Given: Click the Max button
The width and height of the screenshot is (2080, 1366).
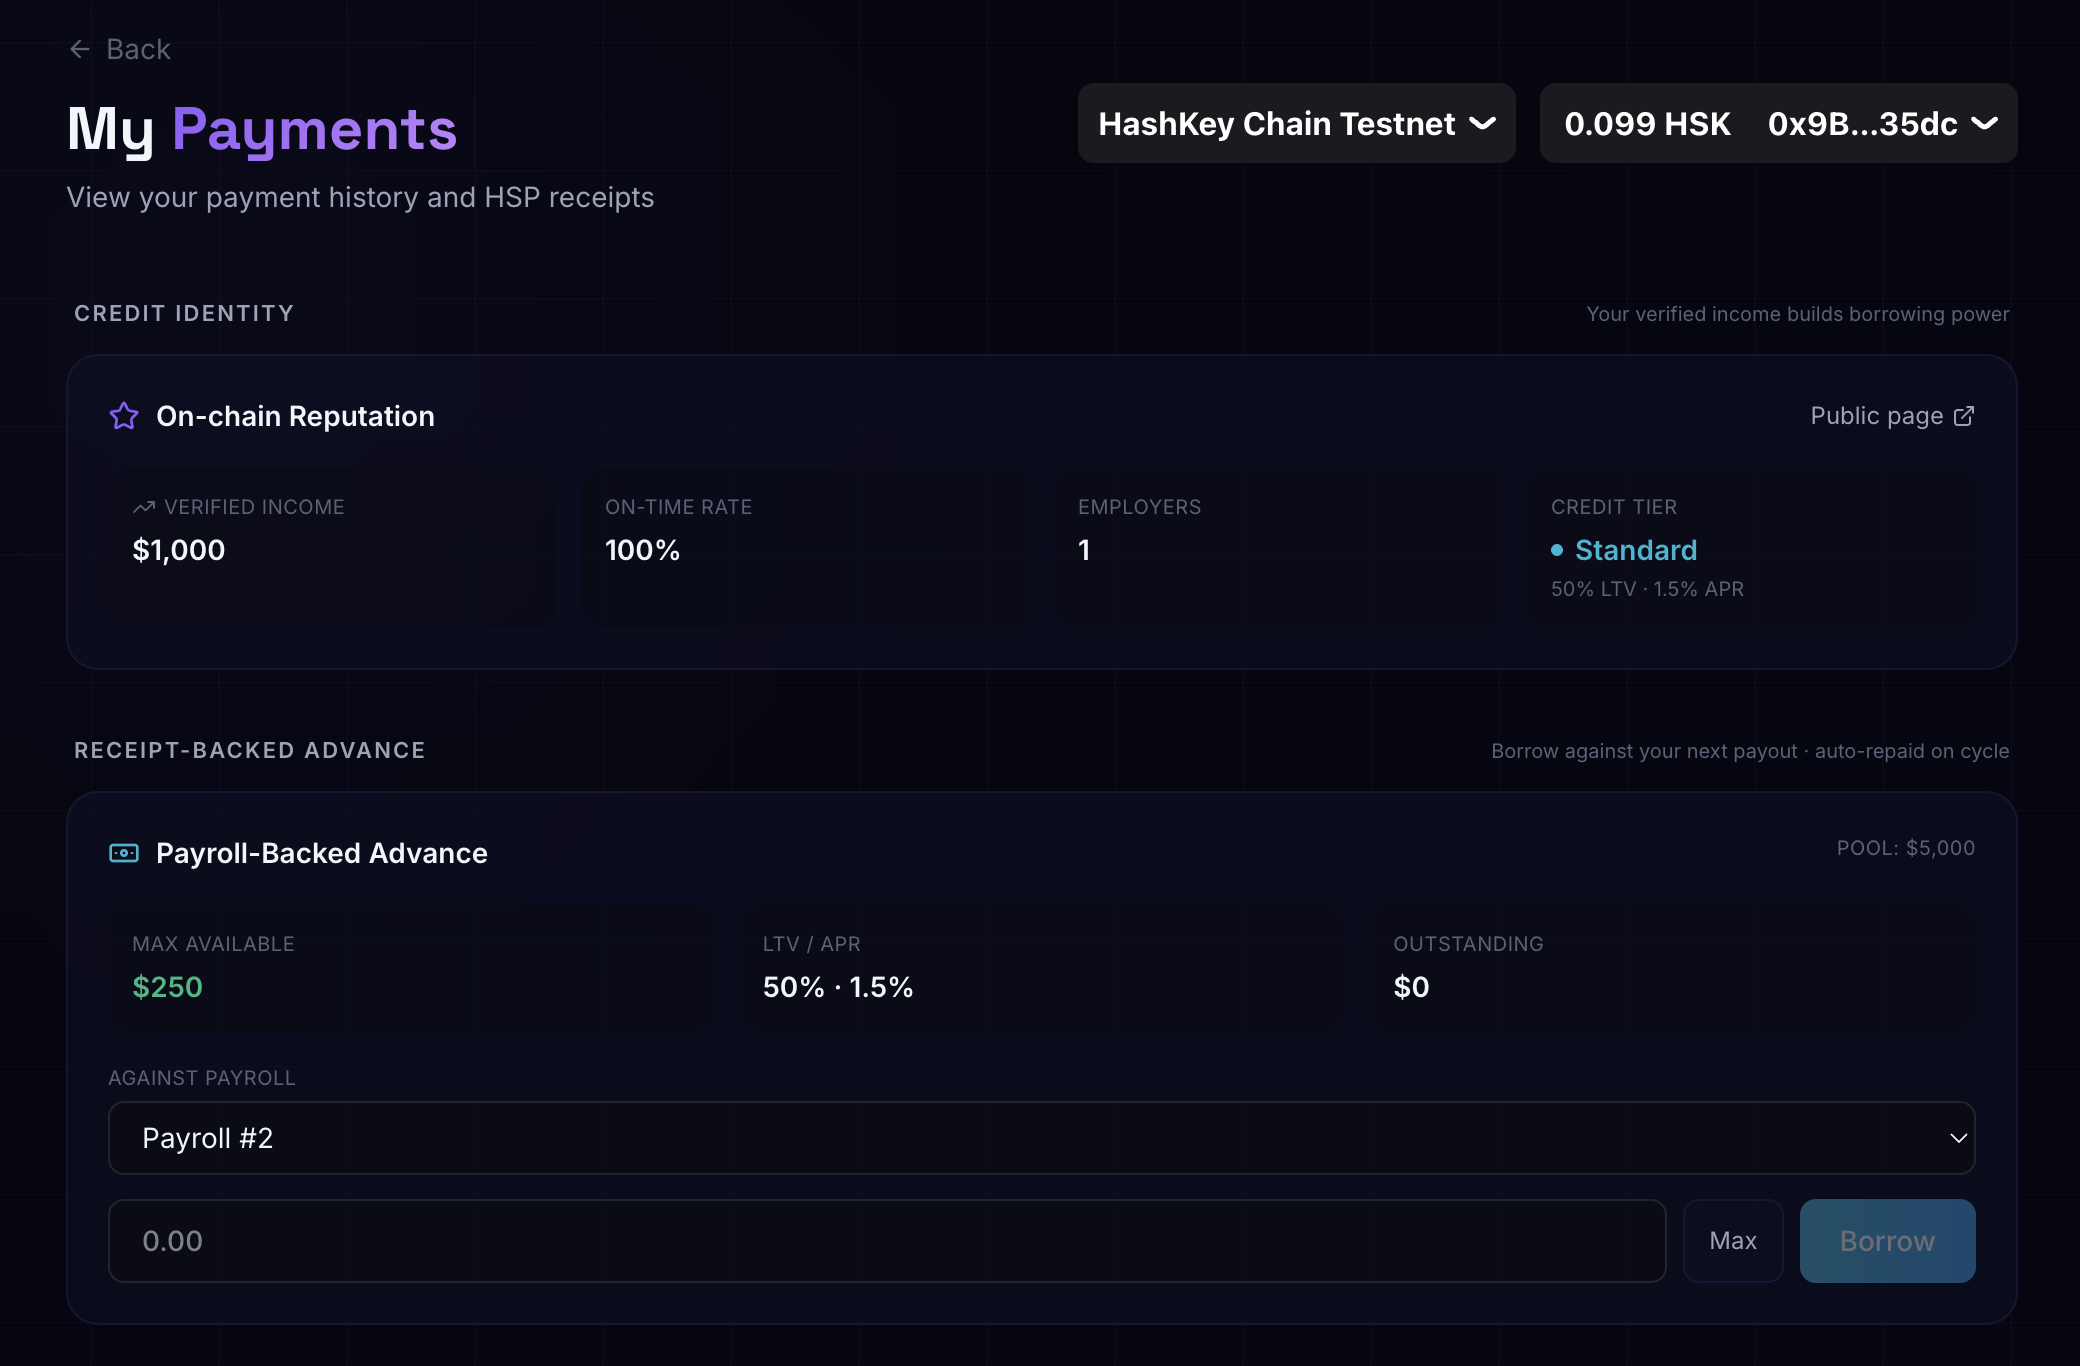Looking at the screenshot, I should point(1733,1241).
